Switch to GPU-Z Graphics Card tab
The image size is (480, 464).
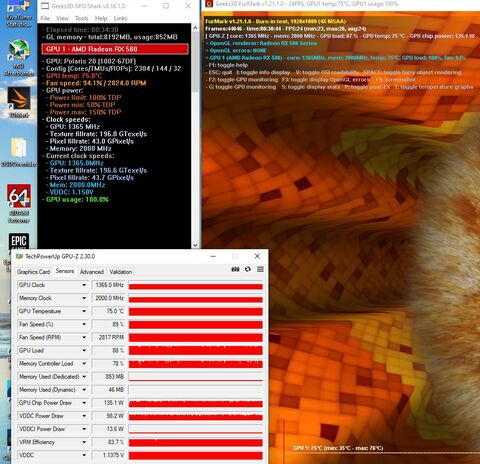pos(33,272)
